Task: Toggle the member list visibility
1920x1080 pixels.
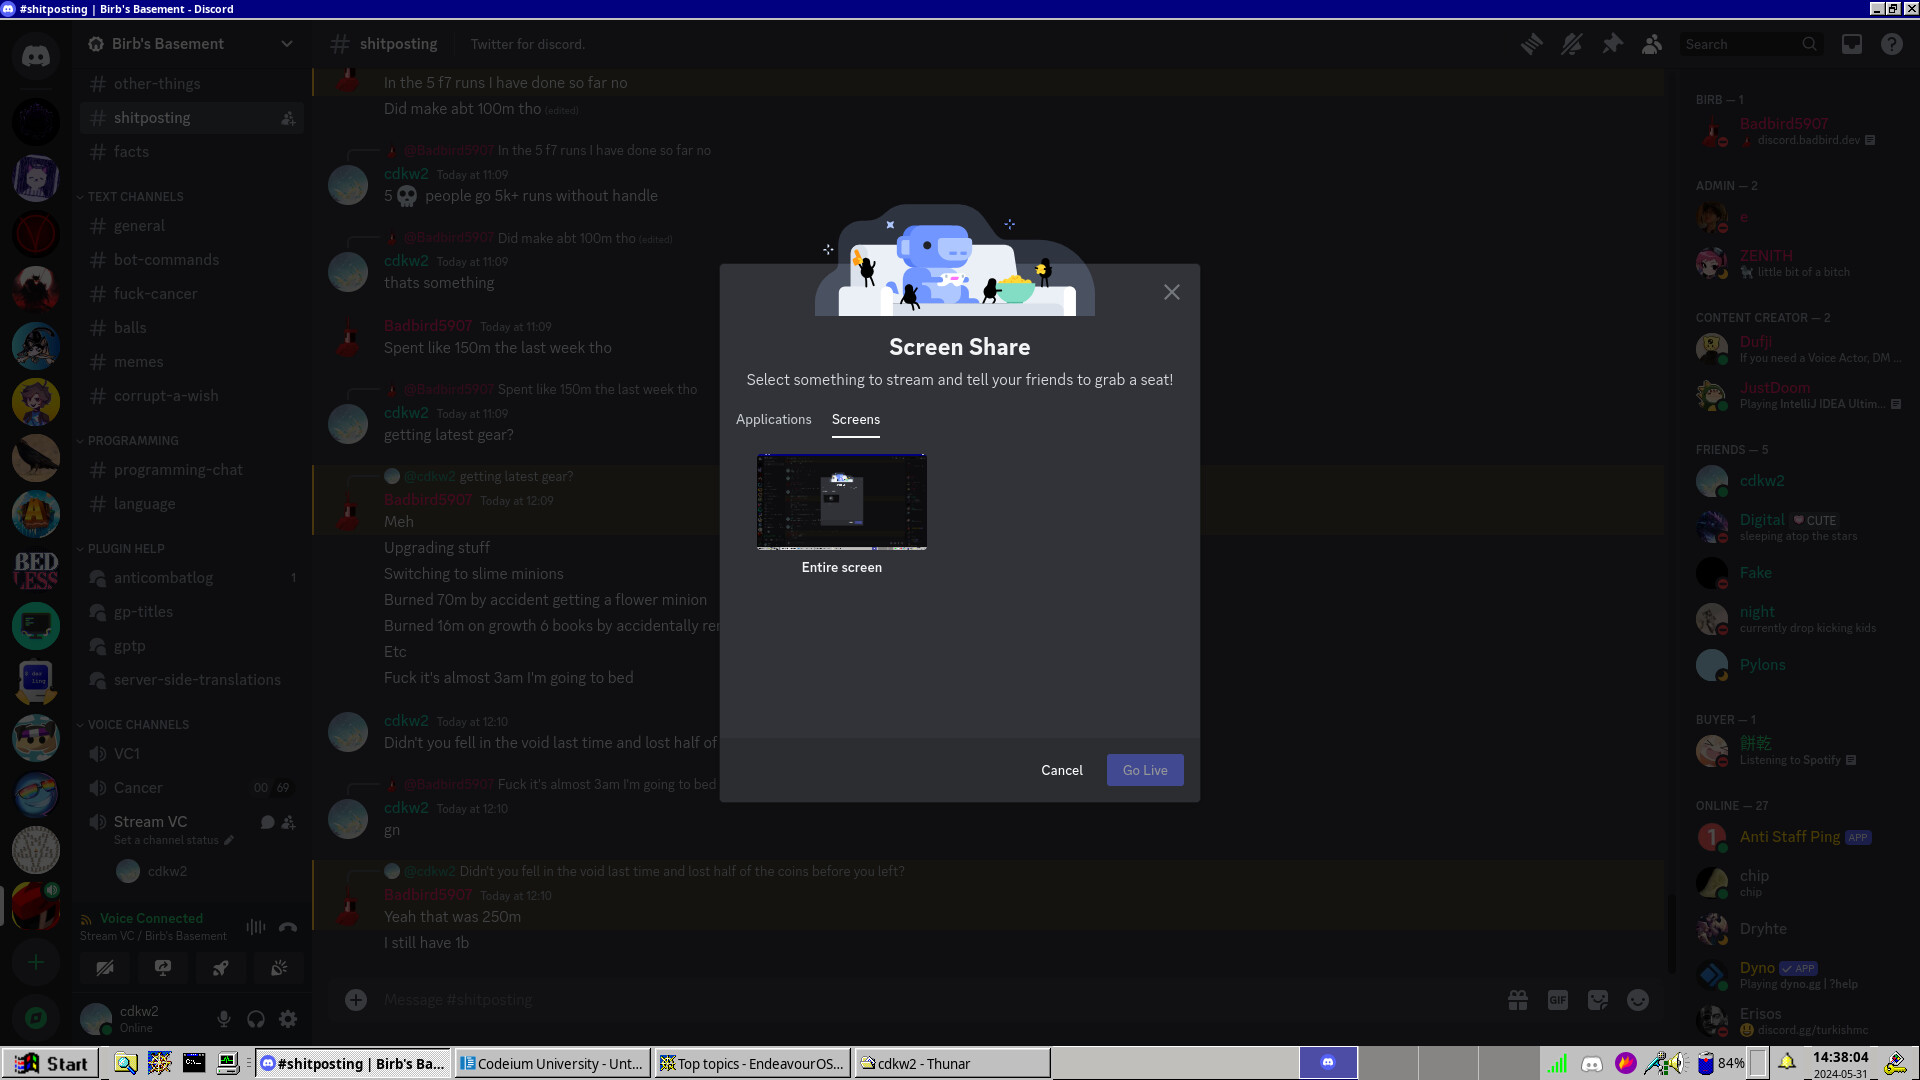Action: coord(1652,44)
